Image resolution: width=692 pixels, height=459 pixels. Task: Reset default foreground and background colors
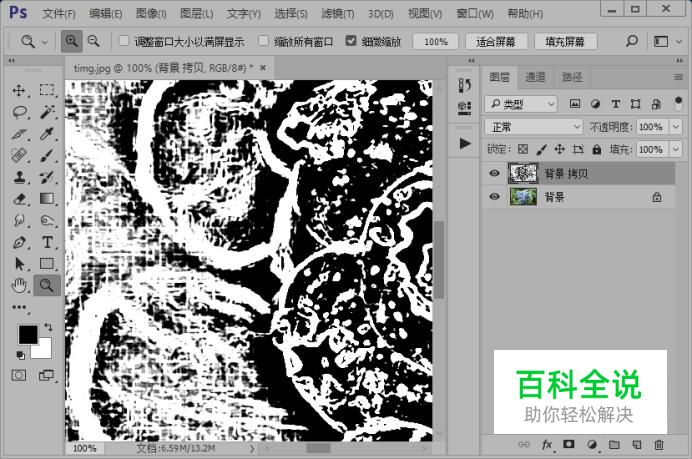[x=20, y=355]
